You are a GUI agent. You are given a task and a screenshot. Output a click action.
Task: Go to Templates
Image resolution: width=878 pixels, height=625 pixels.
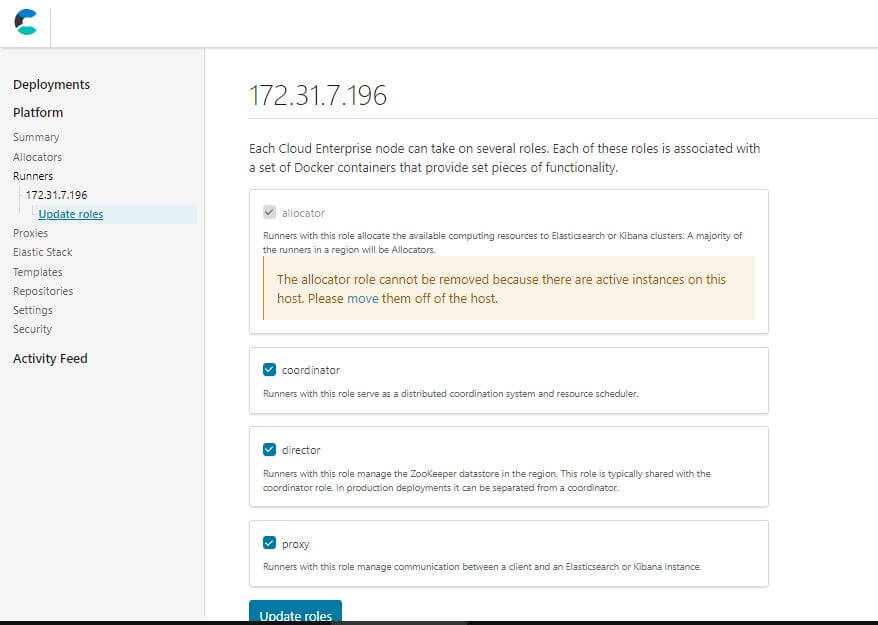click(37, 272)
